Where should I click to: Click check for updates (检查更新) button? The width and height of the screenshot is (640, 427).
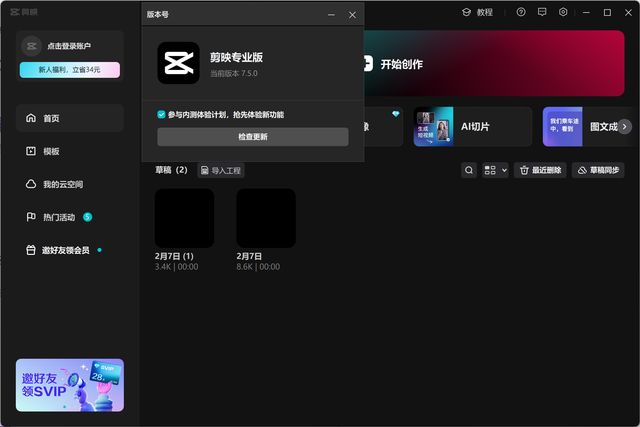coord(253,137)
